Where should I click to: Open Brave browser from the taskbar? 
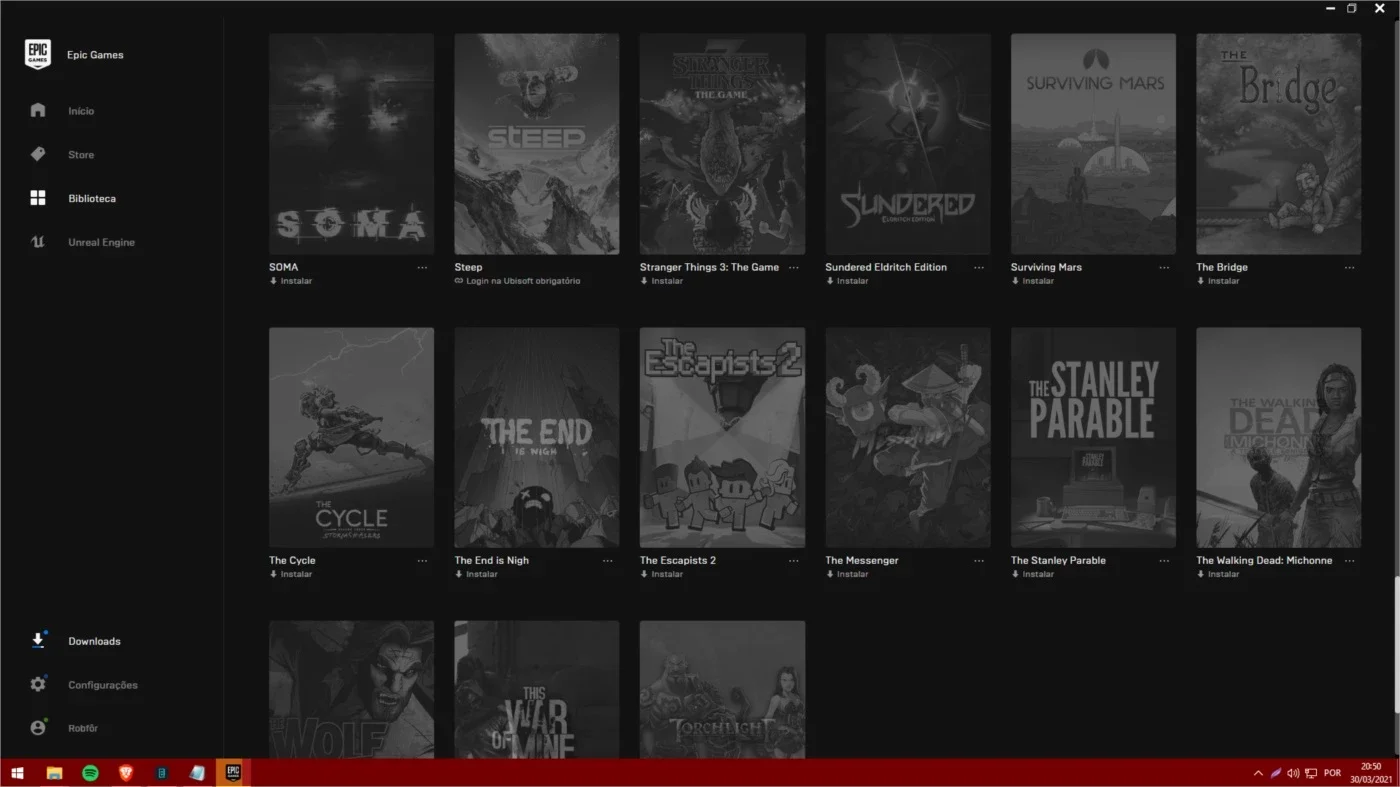(x=125, y=773)
